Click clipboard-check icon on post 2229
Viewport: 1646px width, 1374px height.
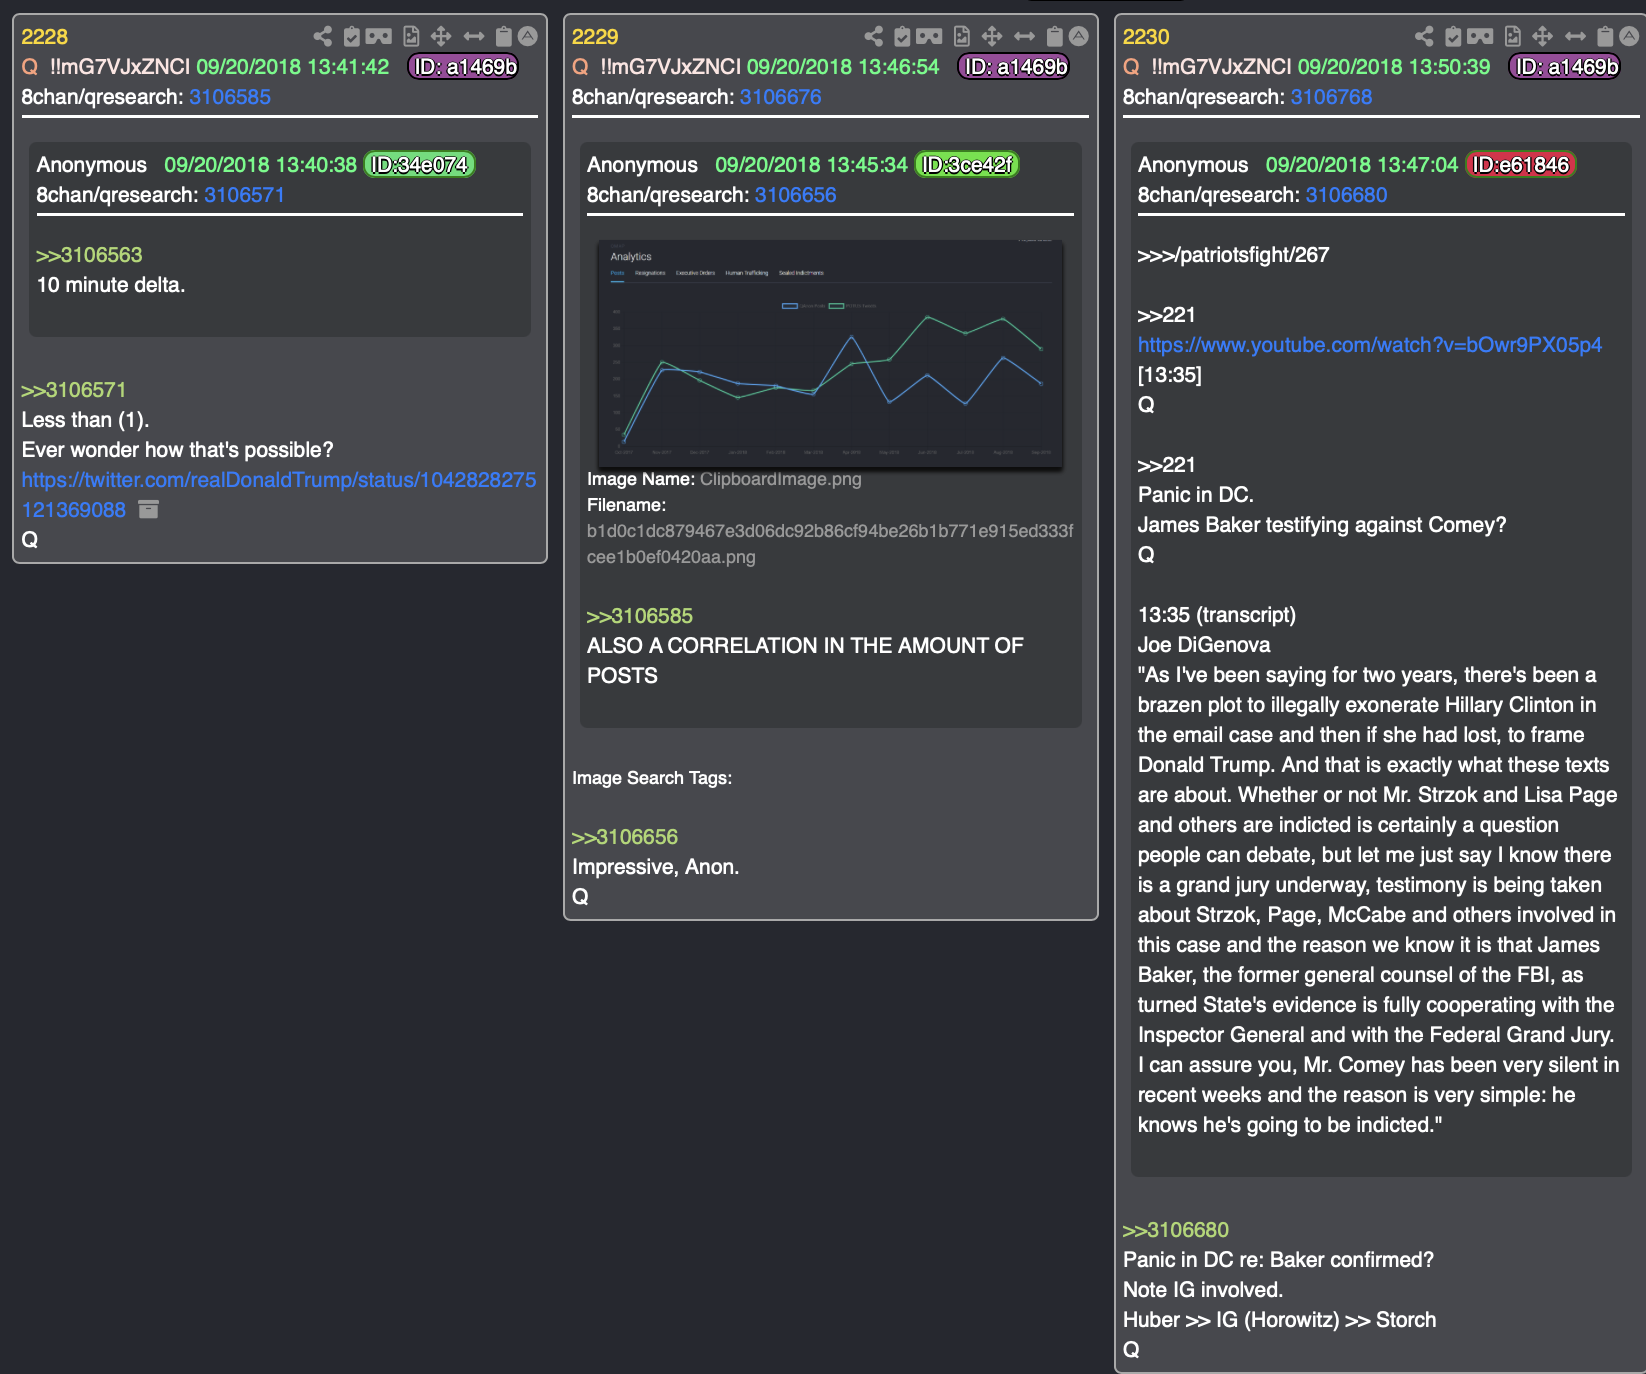point(903,37)
